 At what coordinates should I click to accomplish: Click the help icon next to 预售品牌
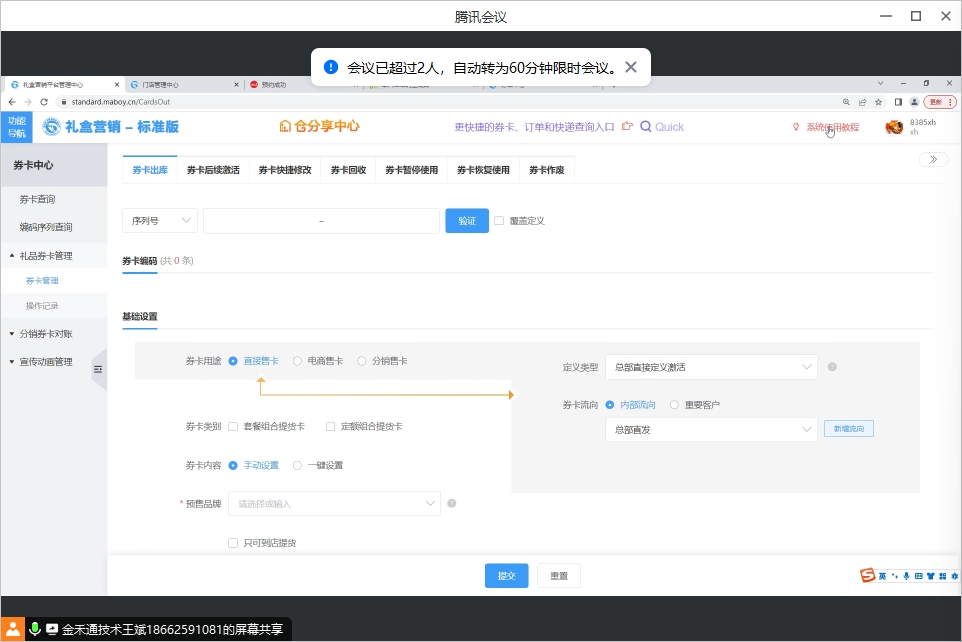(452, 503)
